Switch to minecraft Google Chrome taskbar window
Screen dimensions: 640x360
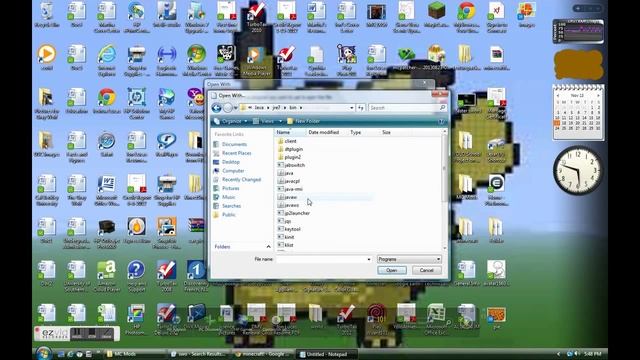(x=263, y=354)
